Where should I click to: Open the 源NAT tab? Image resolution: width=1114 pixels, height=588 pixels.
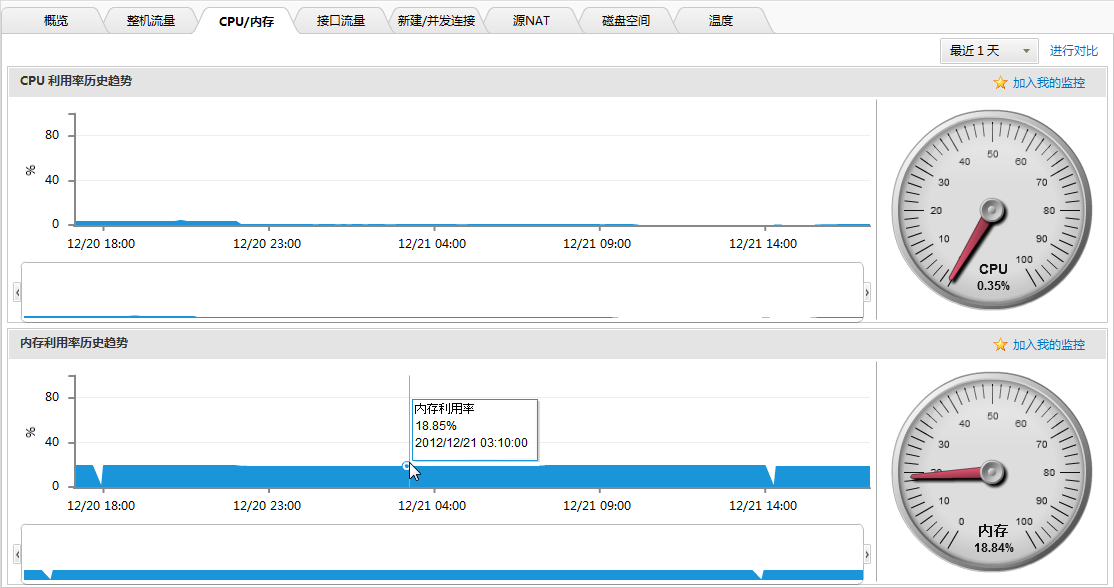531,21
